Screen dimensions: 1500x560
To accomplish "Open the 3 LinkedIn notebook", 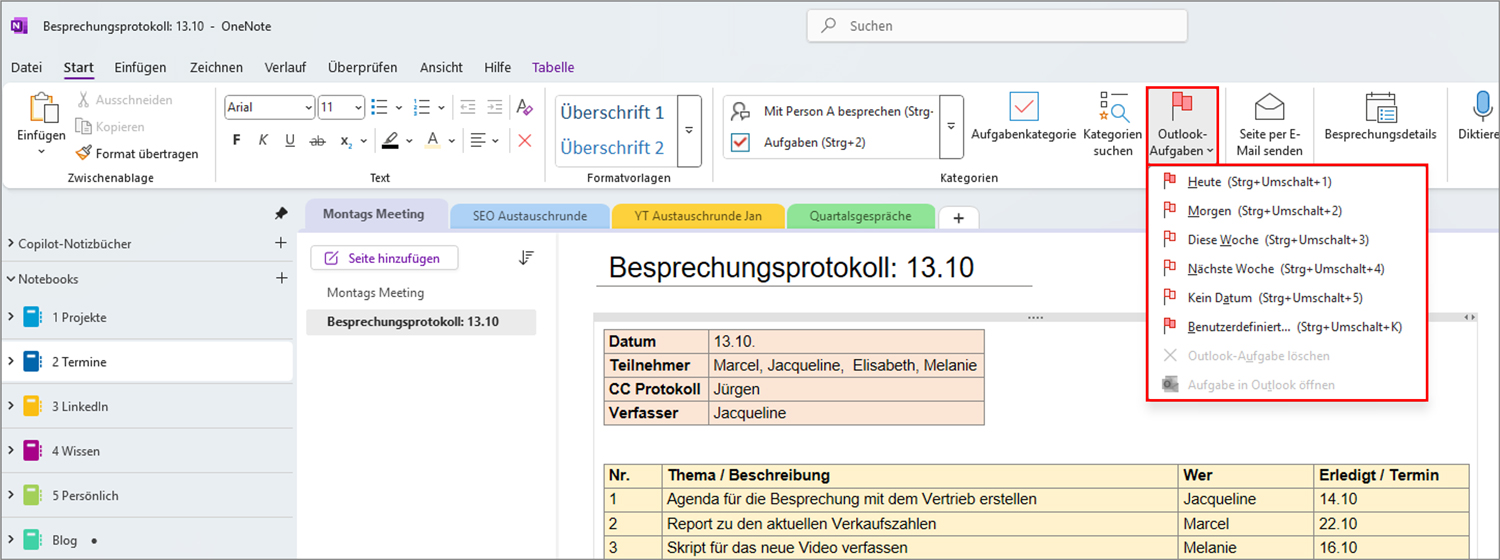I will click(147, 406).
